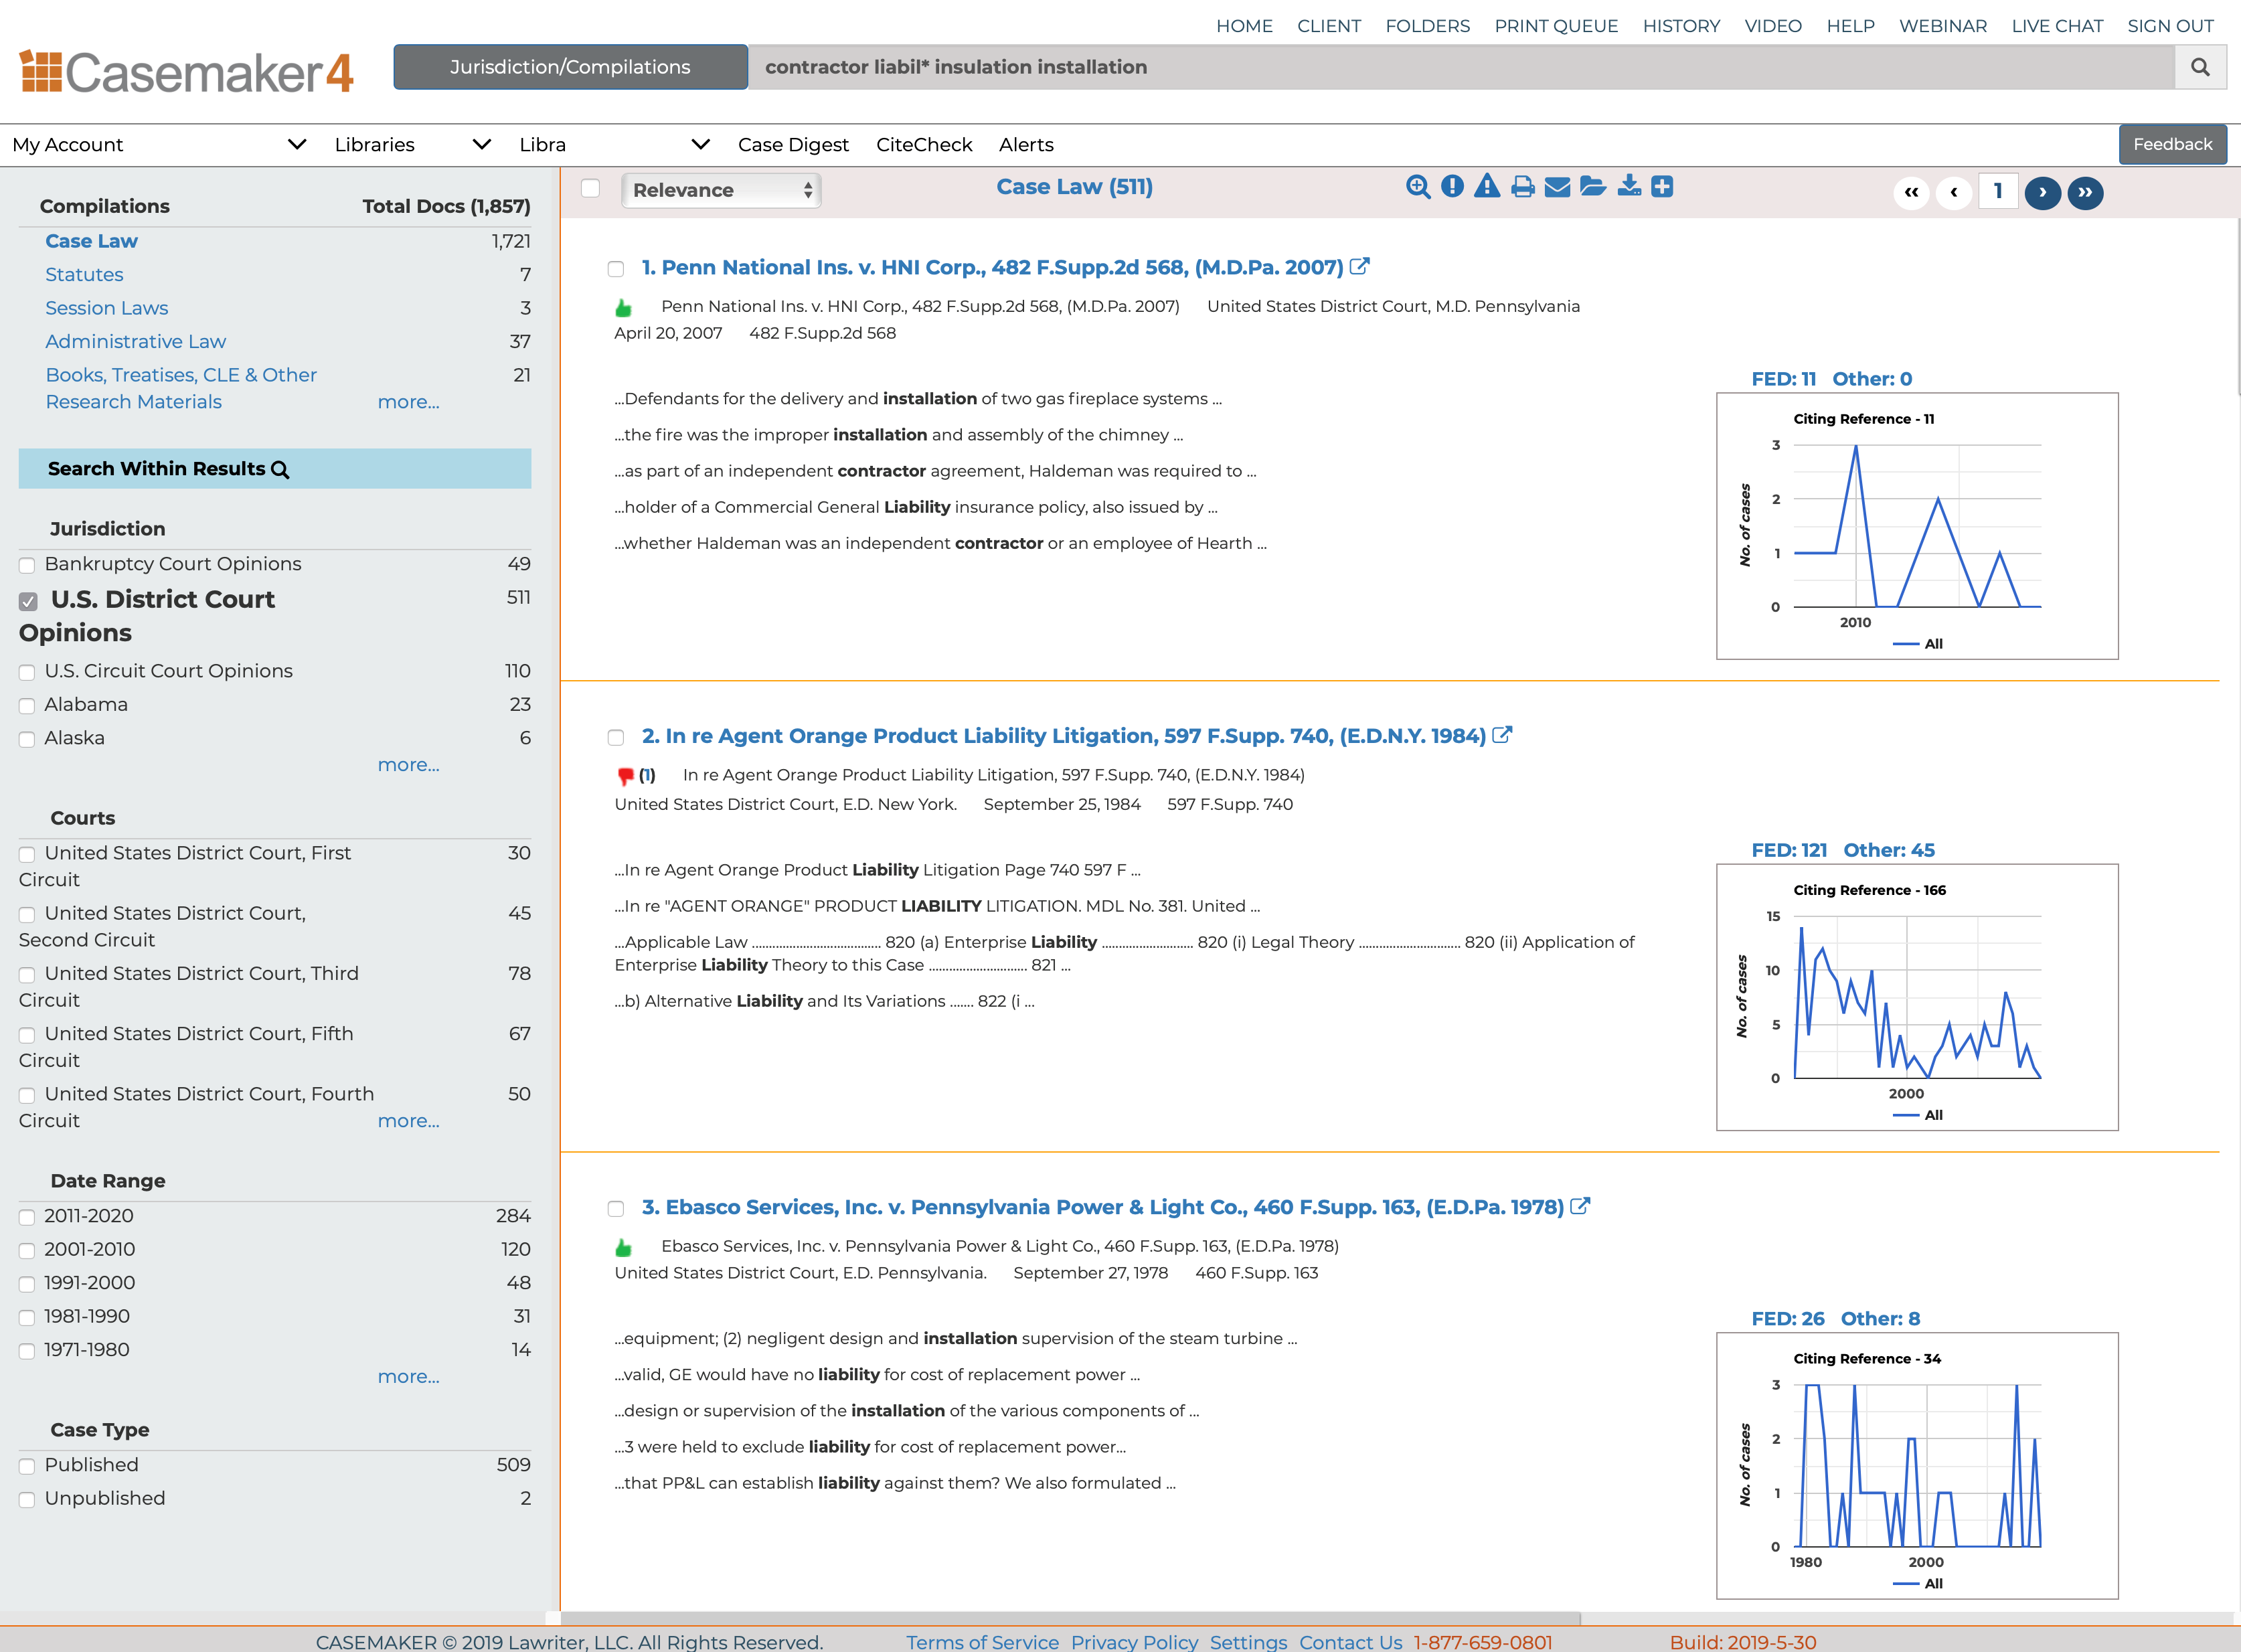Screen dimensions: 2241x1652
Task: Open Jurisdiction/Compilations selector
Action: 570,67
